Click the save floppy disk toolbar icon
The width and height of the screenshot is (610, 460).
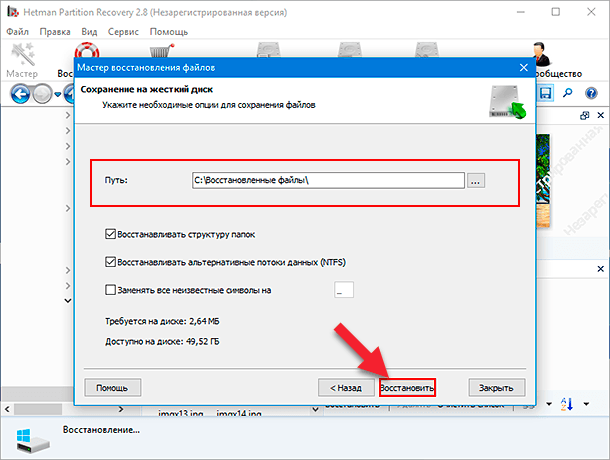545,93
